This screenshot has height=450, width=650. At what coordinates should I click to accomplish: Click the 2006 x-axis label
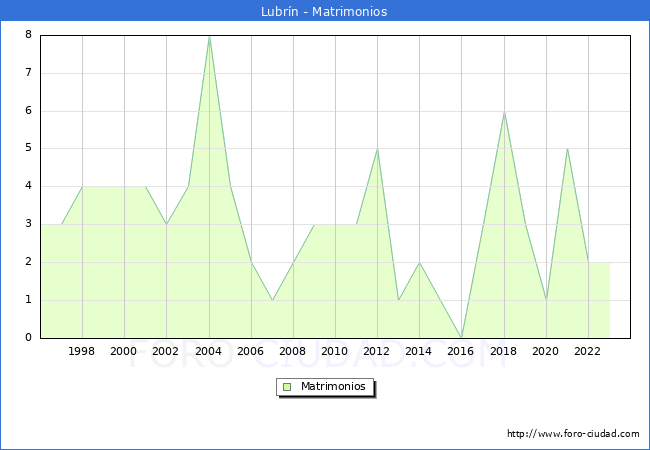[250, 352]
